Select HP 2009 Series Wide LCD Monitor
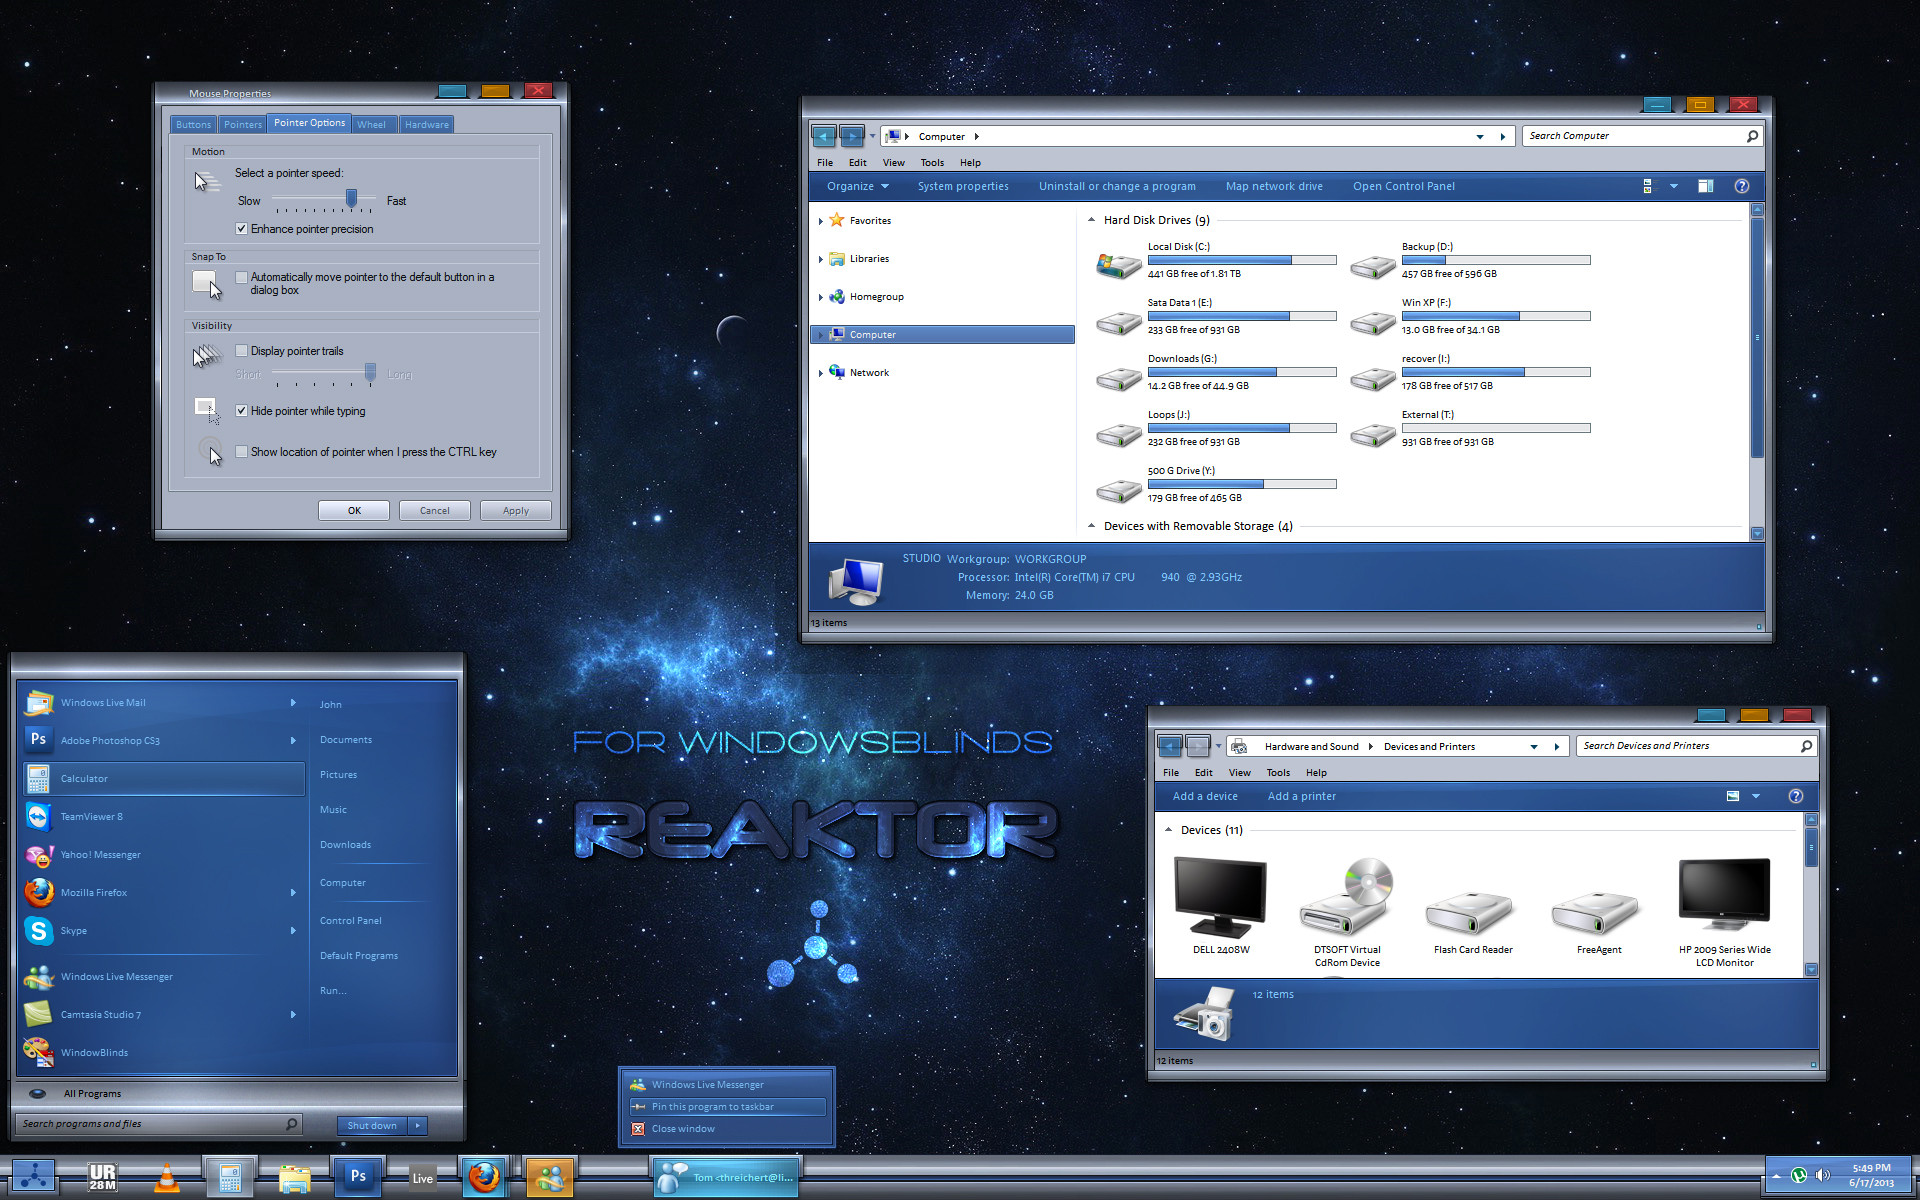 [x=1725, y=912]
